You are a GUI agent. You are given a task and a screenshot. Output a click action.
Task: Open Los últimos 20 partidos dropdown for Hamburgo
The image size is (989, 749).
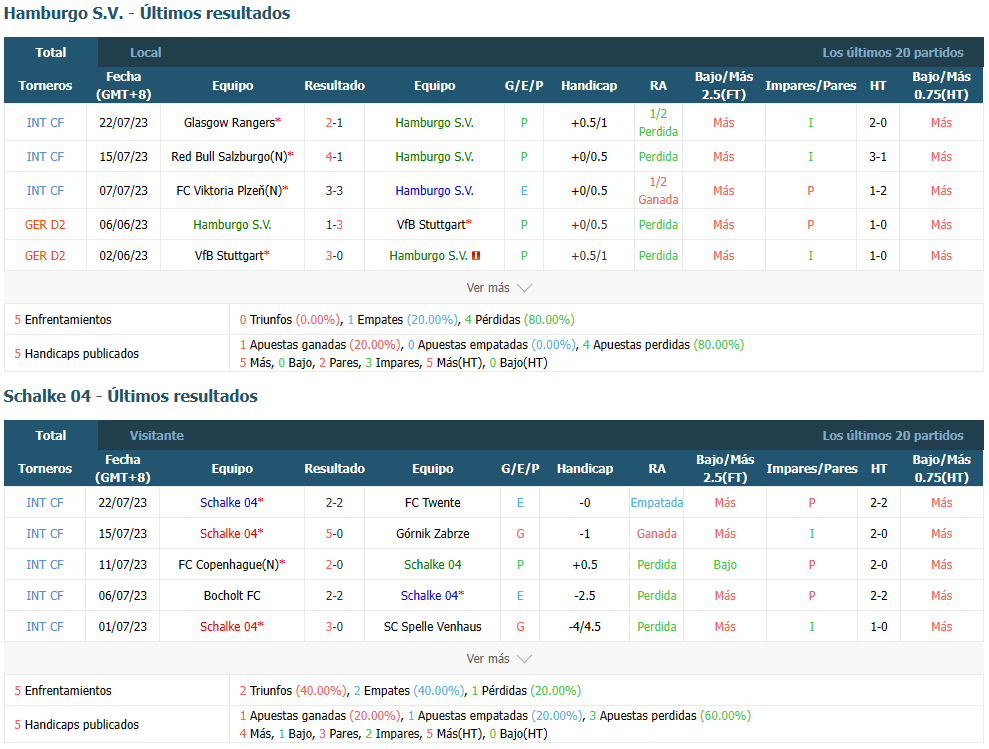[x=892, y=52]
